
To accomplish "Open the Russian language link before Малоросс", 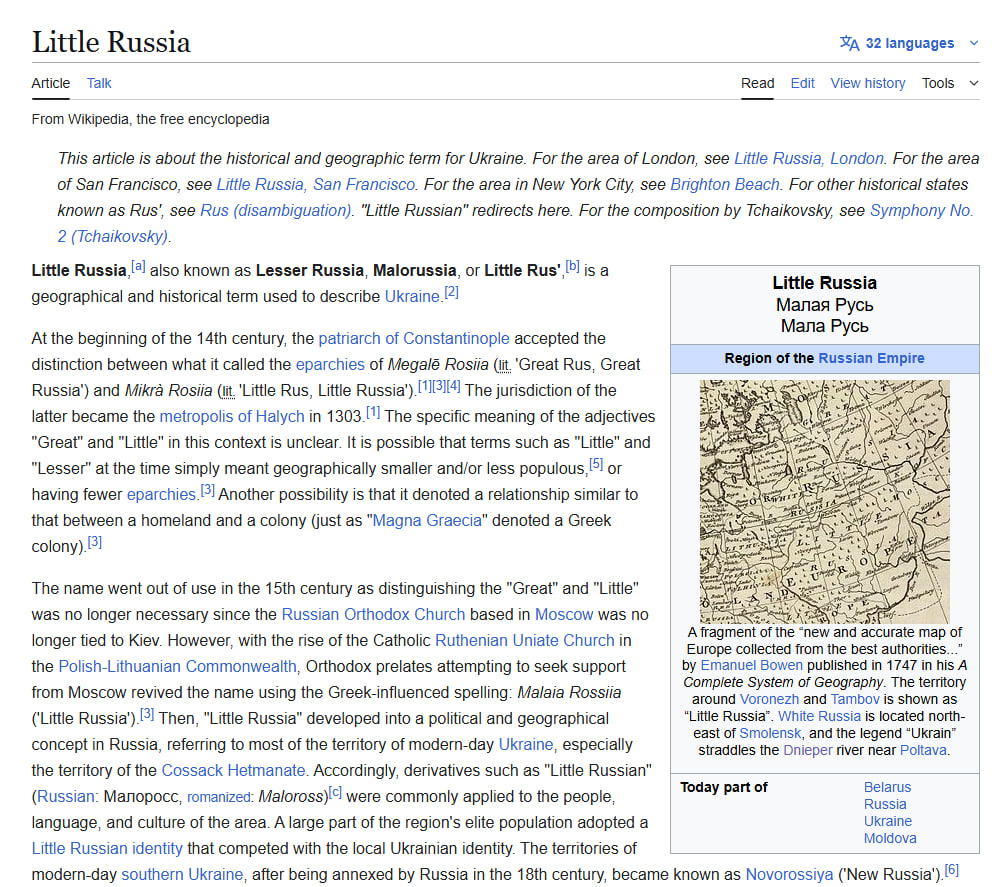I will point(65,796).
